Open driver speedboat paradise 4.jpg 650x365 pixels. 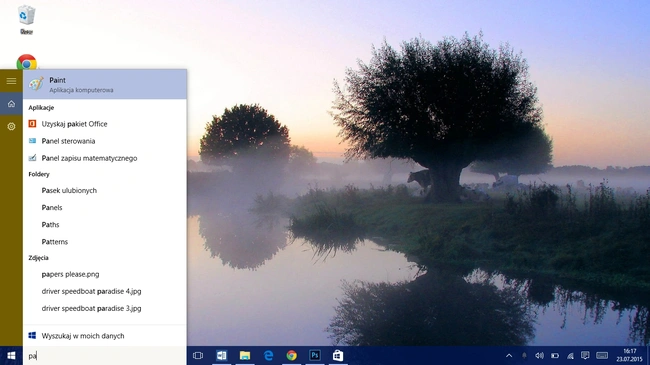tap(105, 291)
